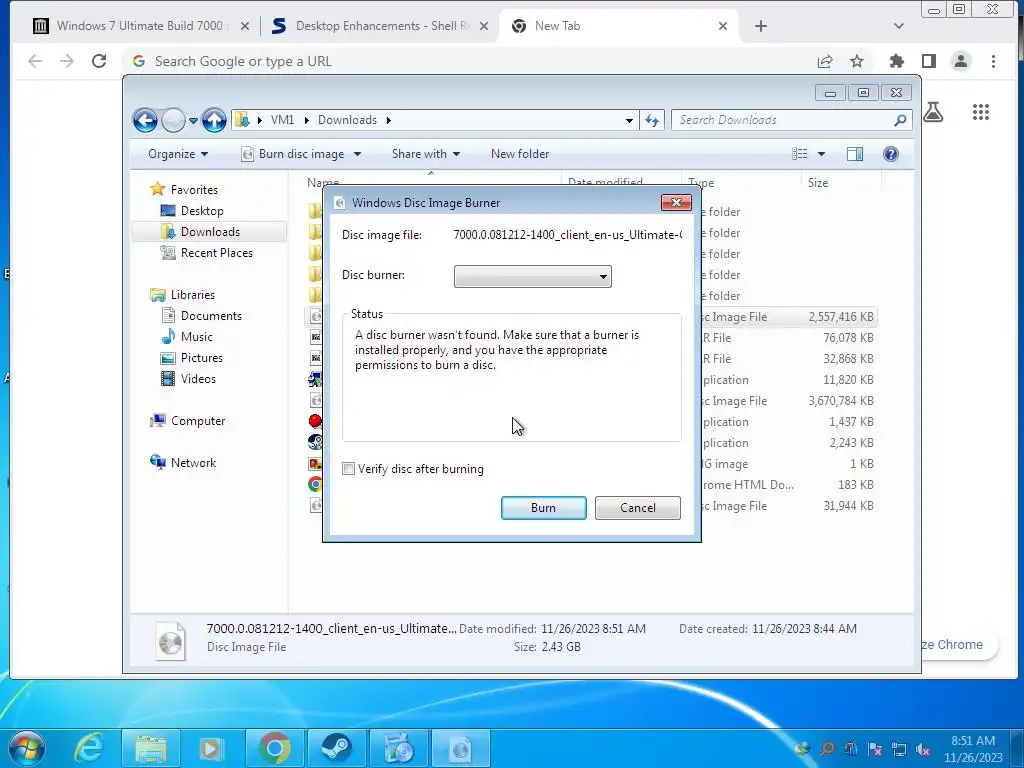The width and height of the screenshot is (1024, 768).
Task: Switch to Steam in the taskbar
Action: coord(337,748)
